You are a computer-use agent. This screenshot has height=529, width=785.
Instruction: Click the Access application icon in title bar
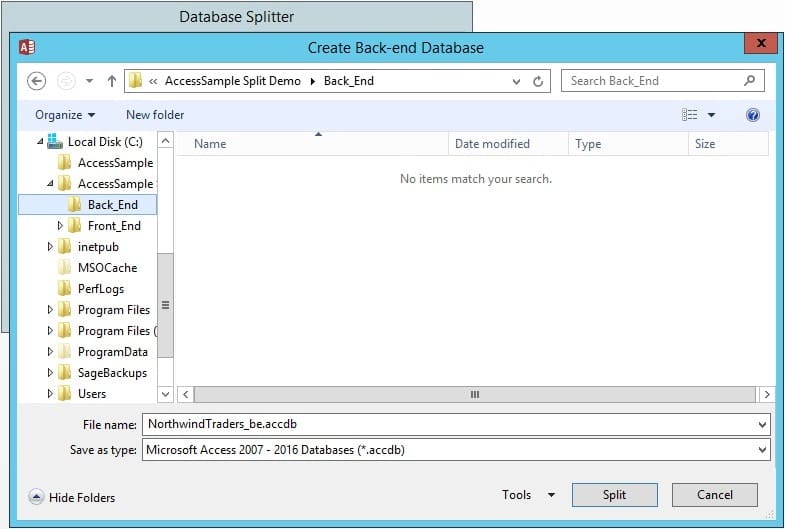click(x=27, y=48)
